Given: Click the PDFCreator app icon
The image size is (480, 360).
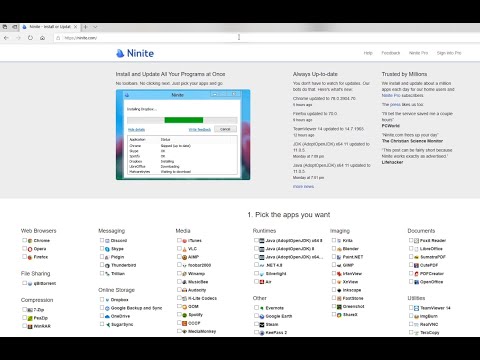Looking at the screenshot, I should pyautogui.click(x=416, y=273).
